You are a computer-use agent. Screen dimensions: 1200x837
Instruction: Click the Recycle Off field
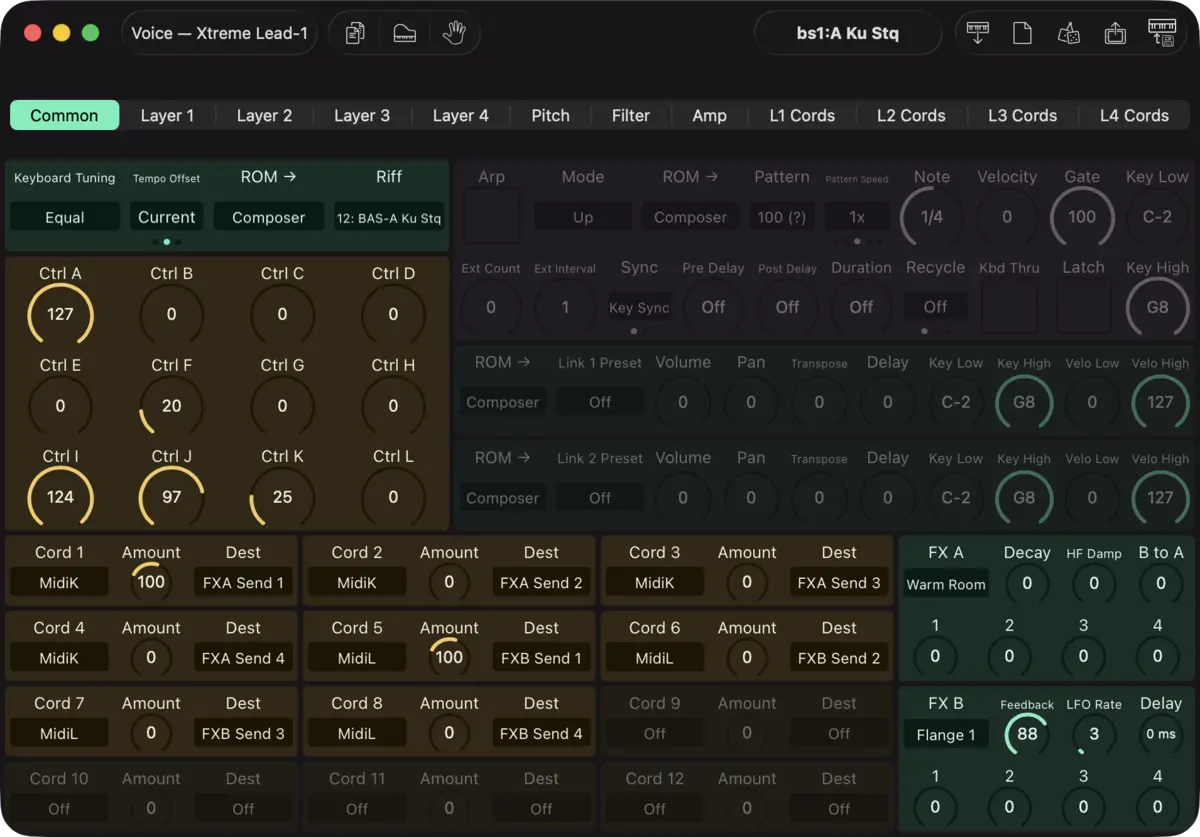pos(935,307)
